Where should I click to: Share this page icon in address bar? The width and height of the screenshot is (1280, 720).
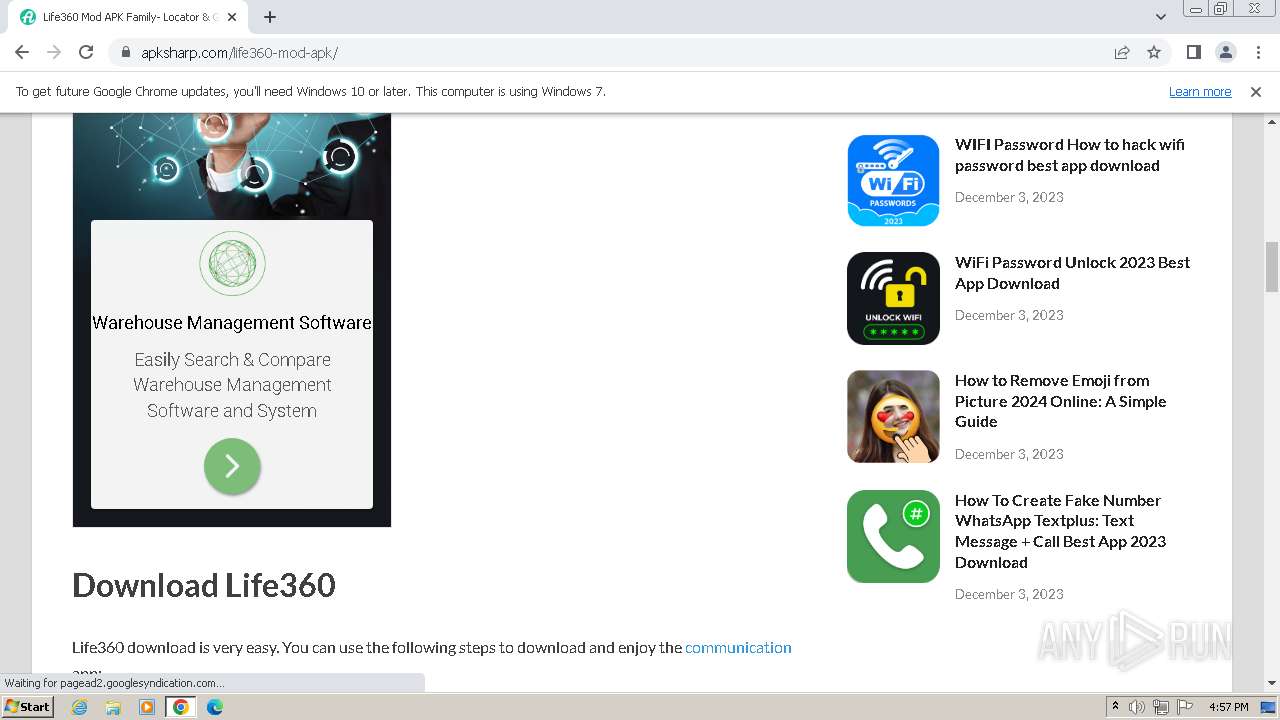tap(1122, 52)
